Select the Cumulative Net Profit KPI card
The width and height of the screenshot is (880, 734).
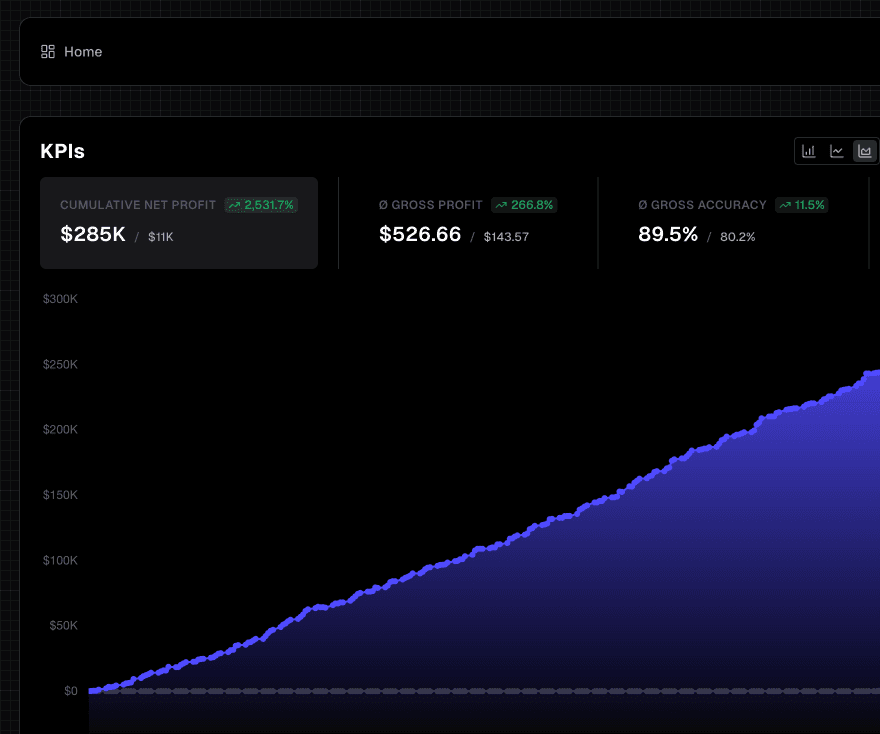click(x=179, y=223)
